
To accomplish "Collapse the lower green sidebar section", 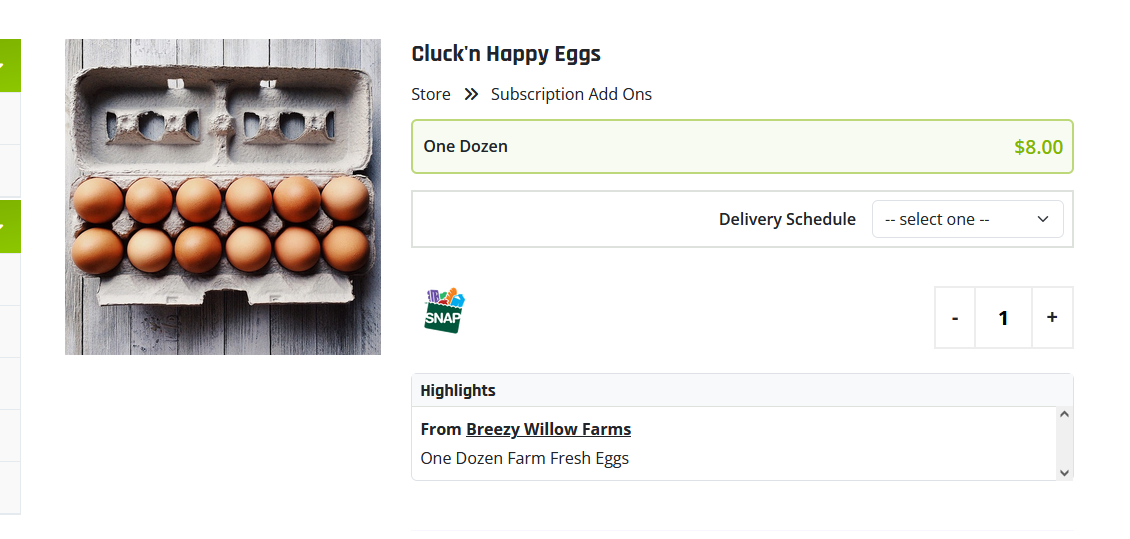I will (9, 226).
